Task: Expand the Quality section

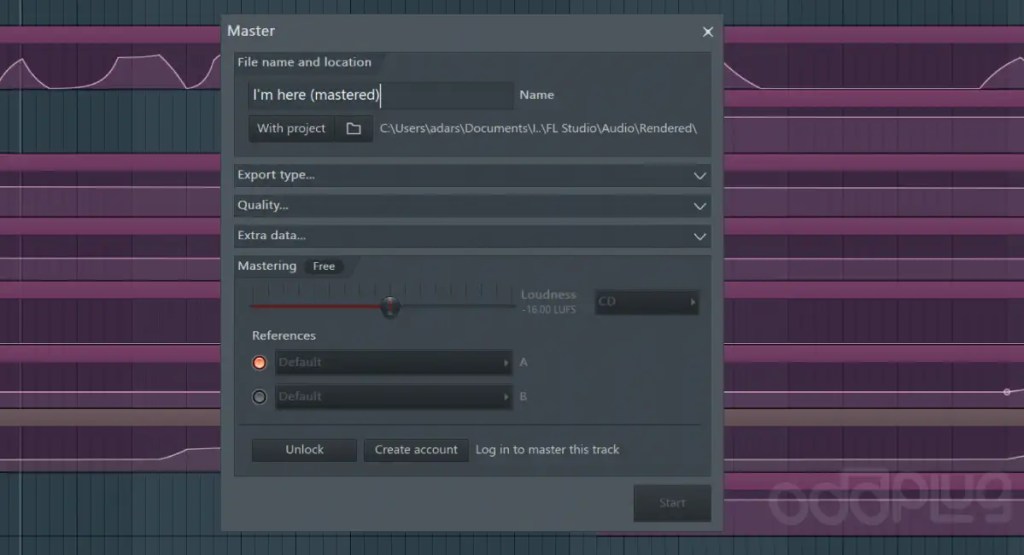Action: click(472, 206)
